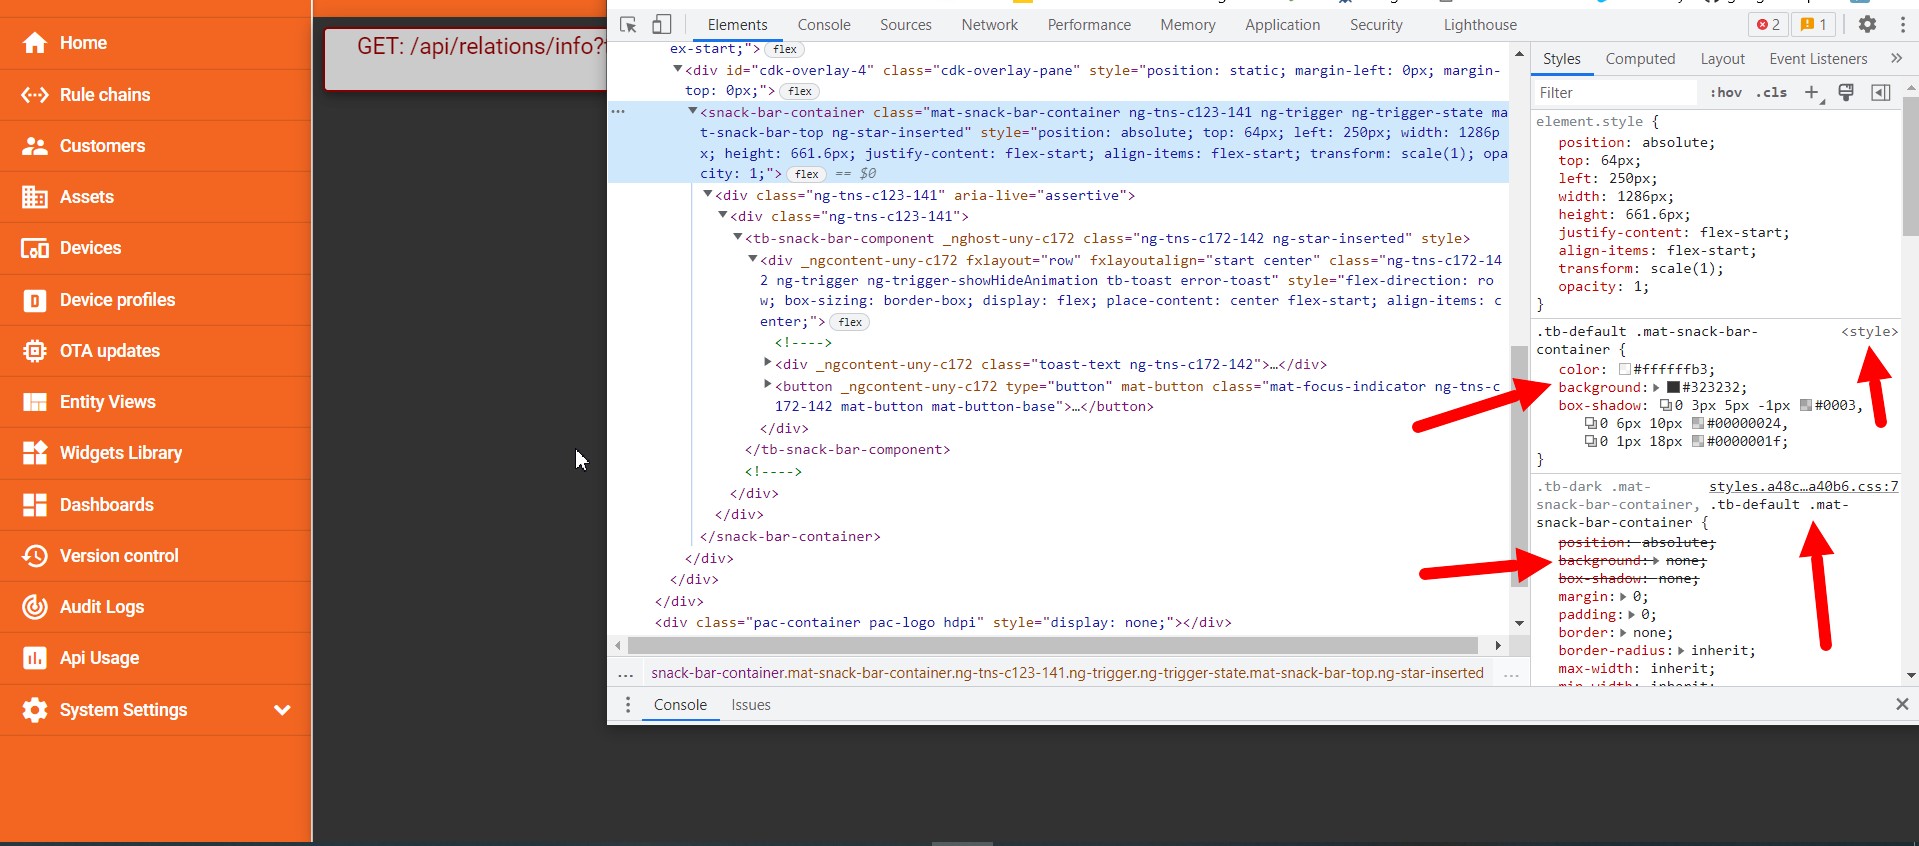
Task: Click the #323232 background color swatch
Action: (1673, 388)
